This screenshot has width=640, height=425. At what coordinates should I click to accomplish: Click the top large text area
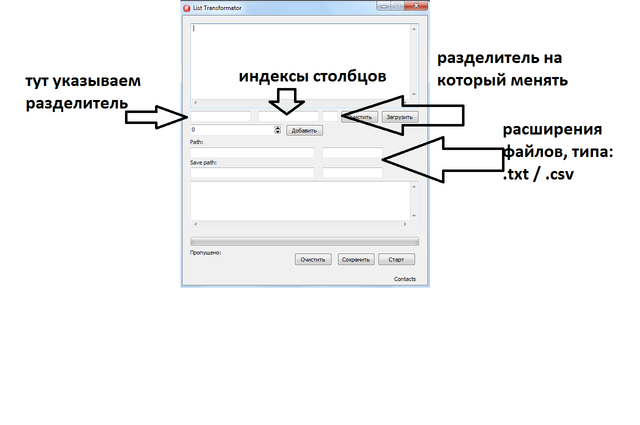coord(300,61)
